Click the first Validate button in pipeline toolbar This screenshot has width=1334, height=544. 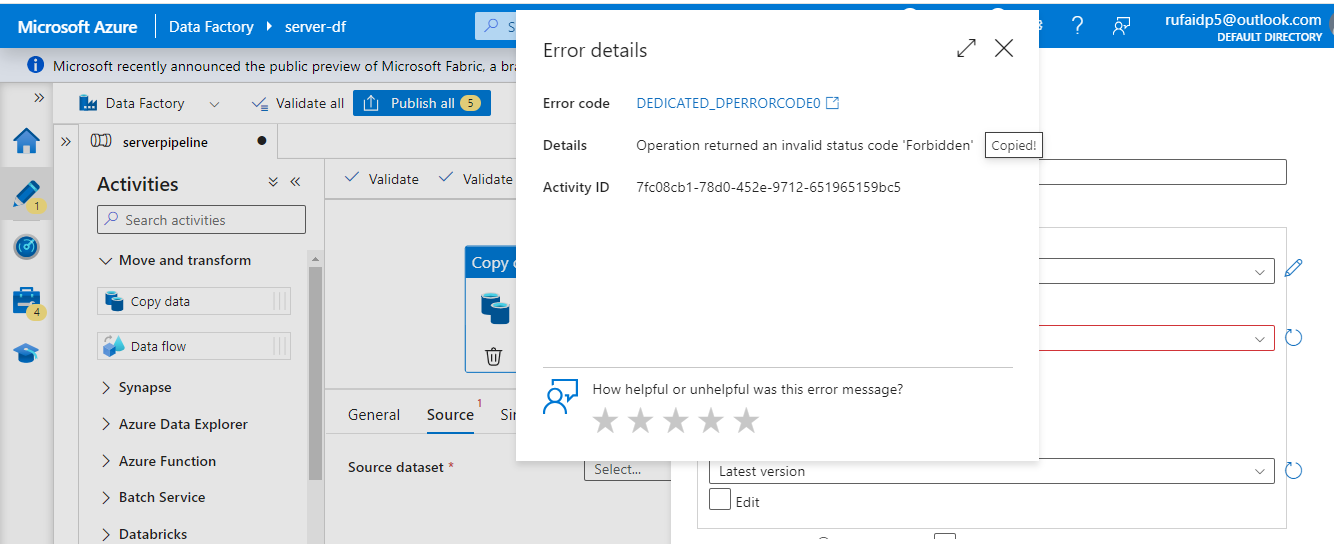pyautogui.click(x=381, y=178)
